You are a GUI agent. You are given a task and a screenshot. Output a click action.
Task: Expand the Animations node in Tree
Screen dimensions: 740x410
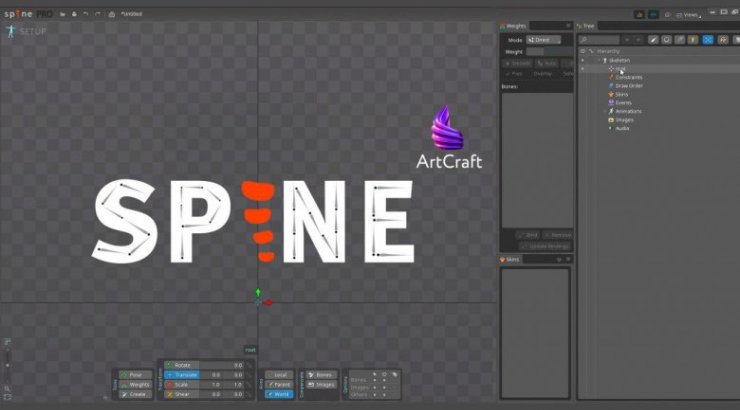(x=605, y=111)
